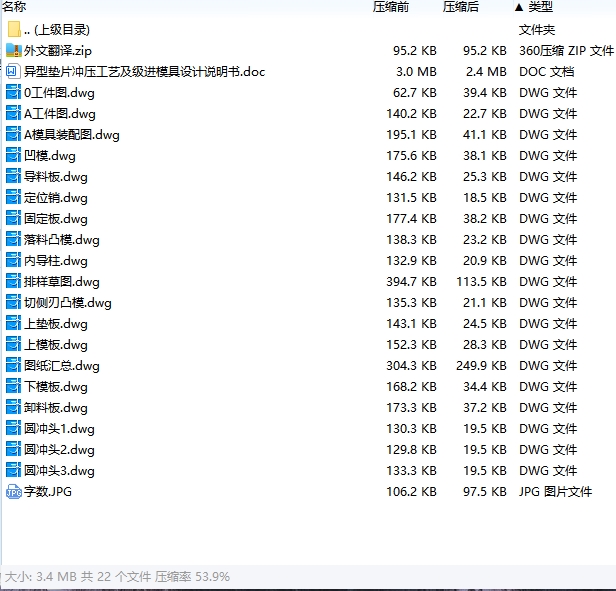Click the DWG icon beside 落料凸模.dwg
Screen dimensions: 616x591
tap(13, 239)
